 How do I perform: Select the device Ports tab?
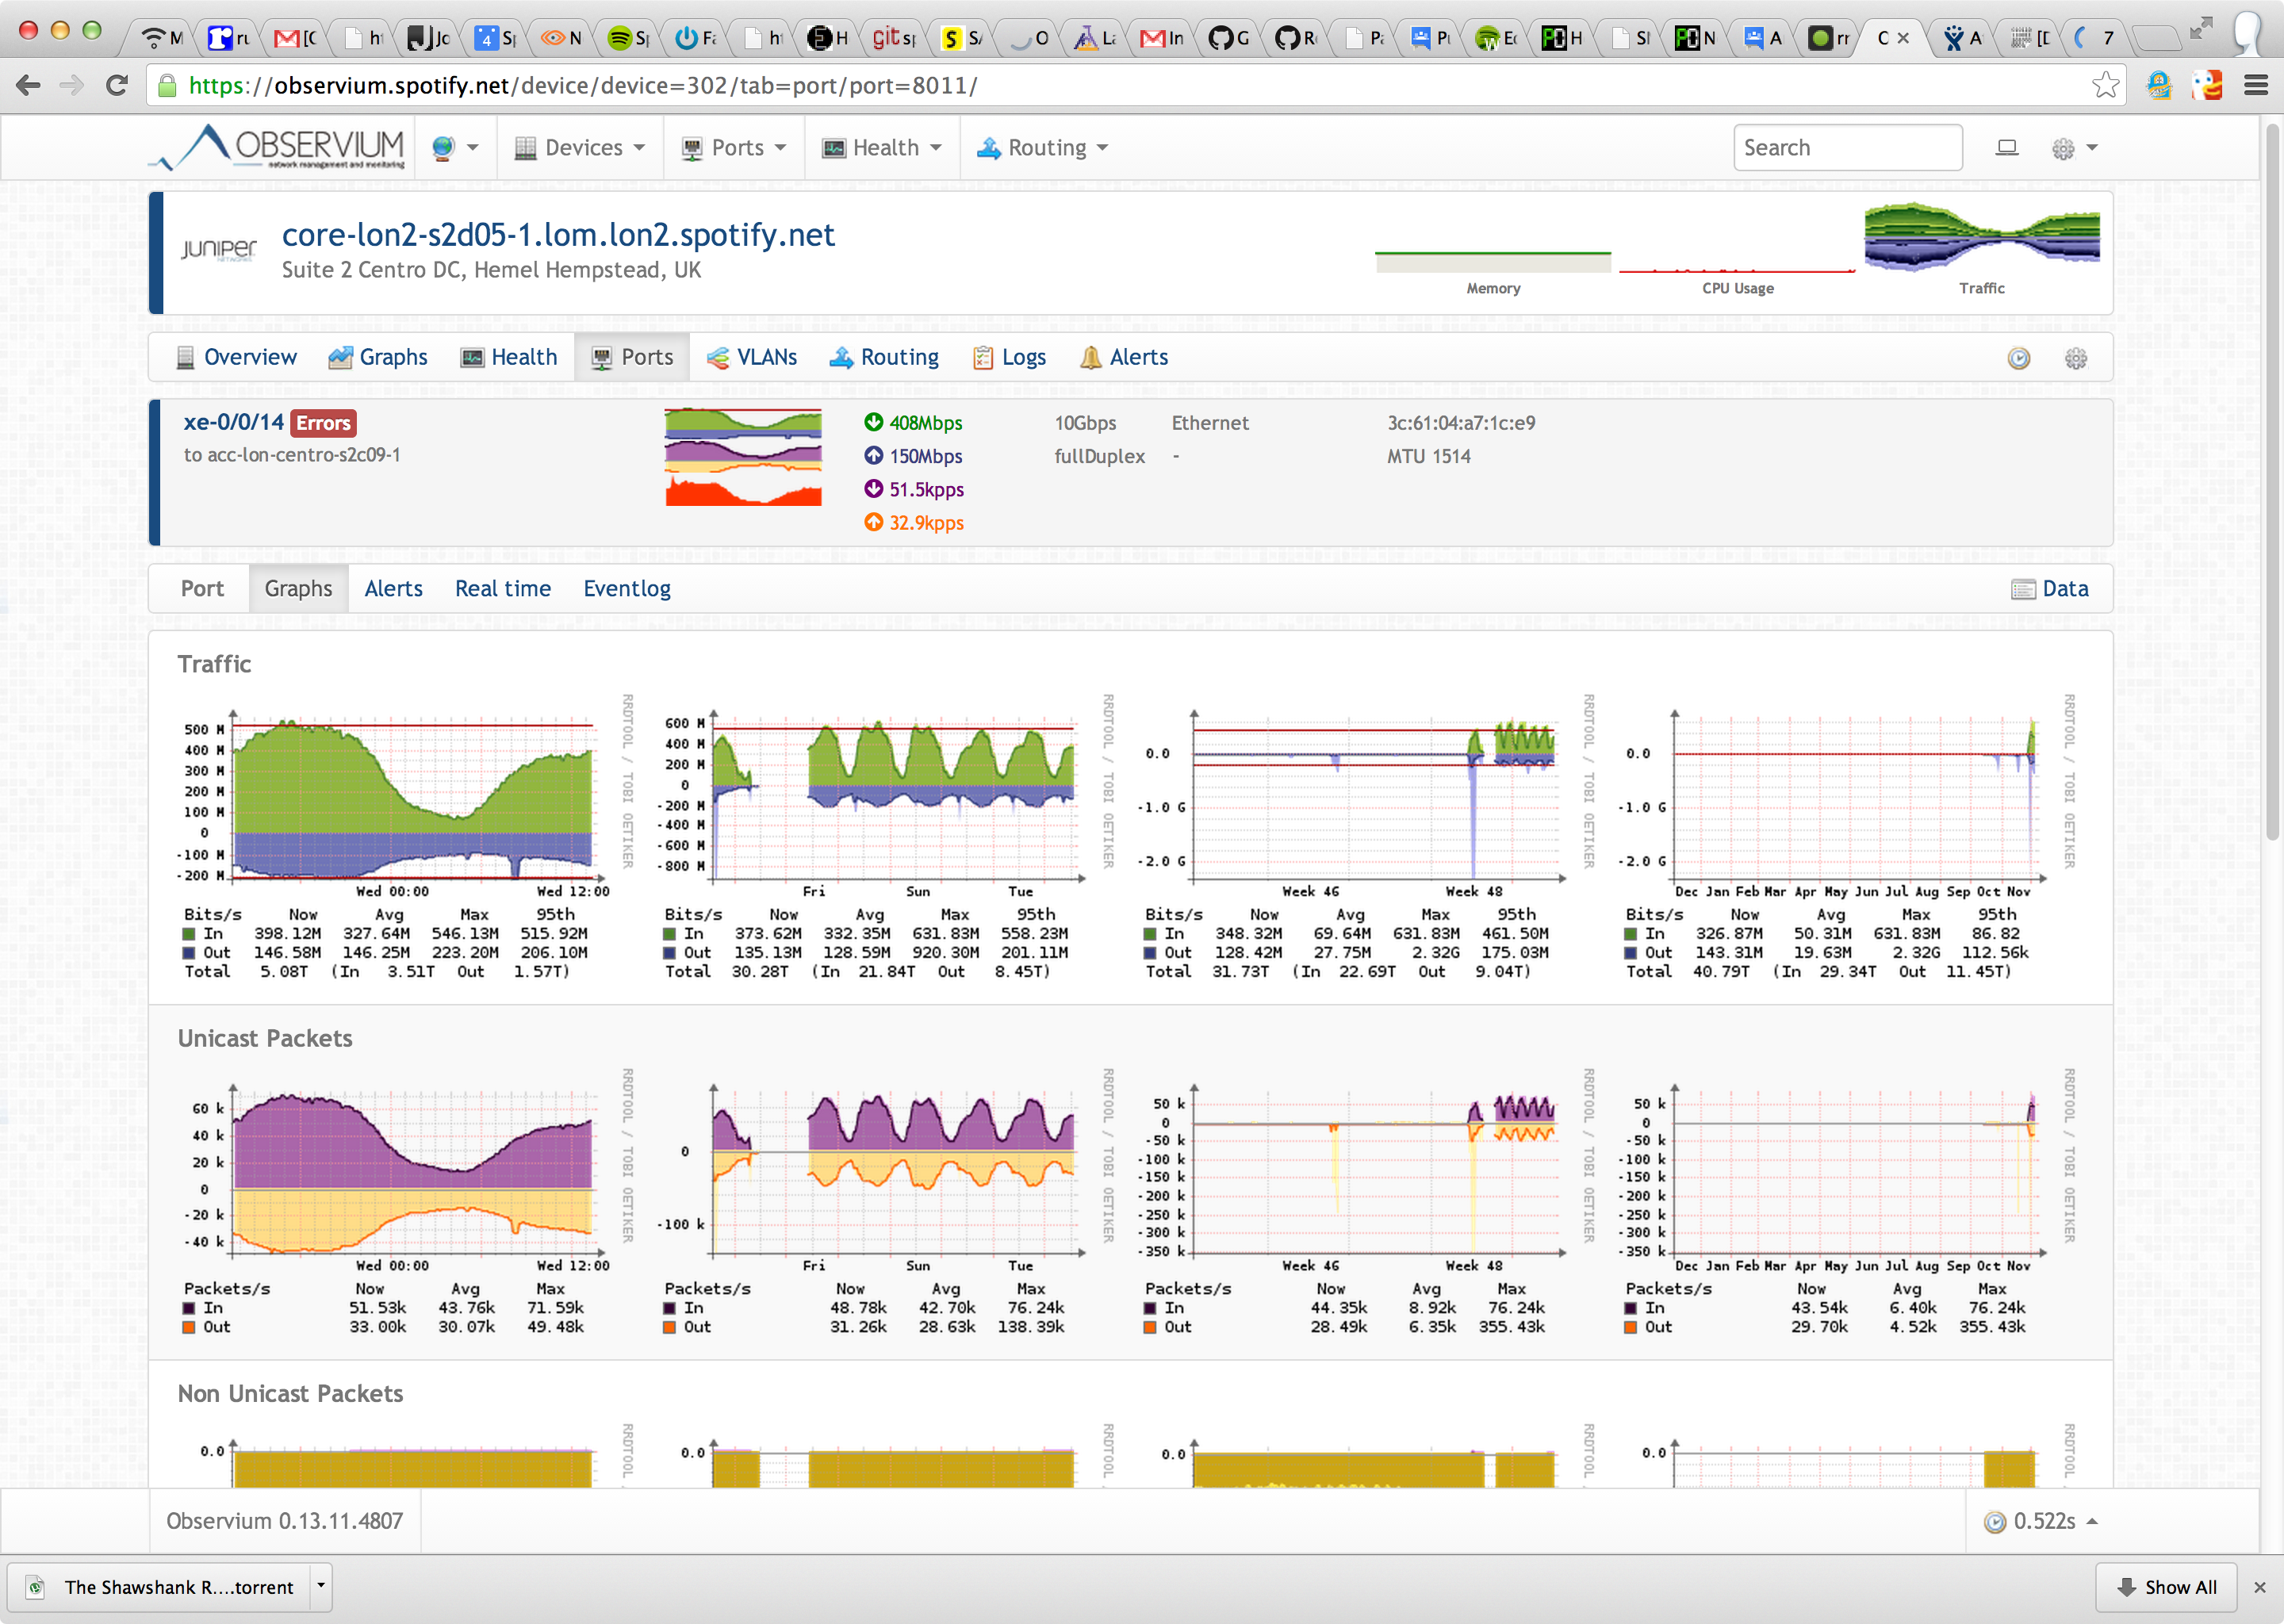[632, 357]
